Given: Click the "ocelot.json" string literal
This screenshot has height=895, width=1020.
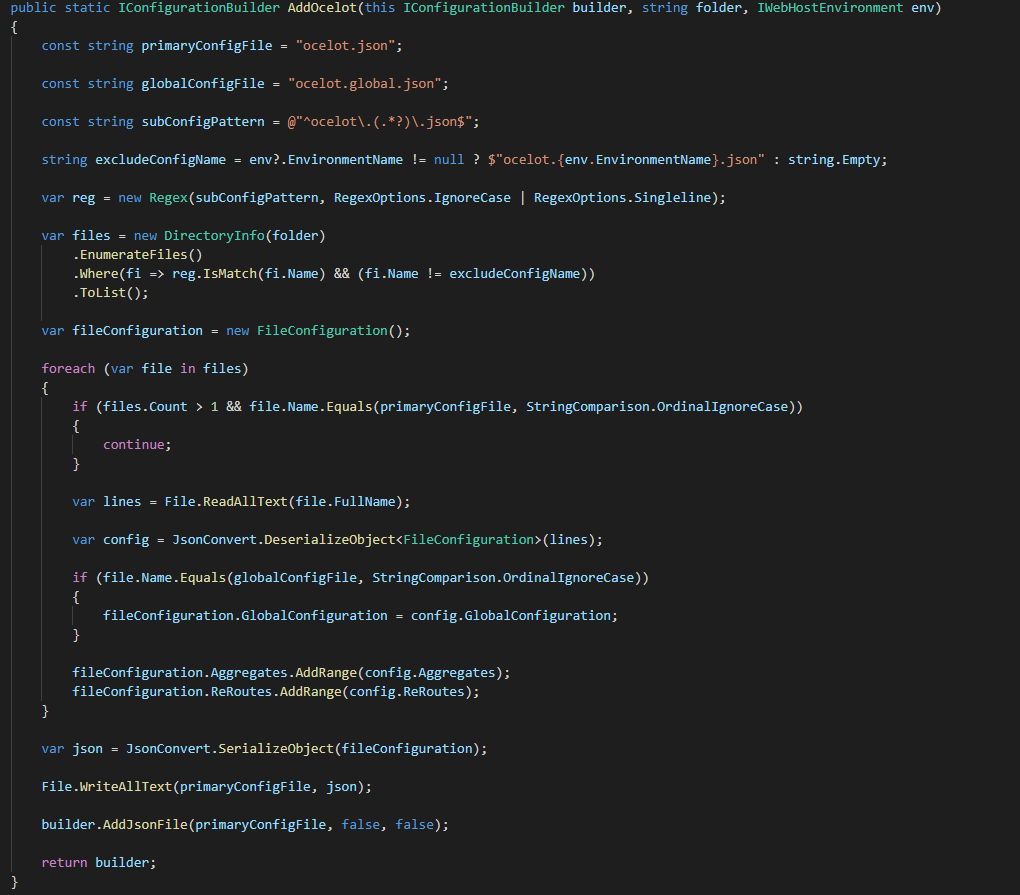Looking at the screenshot, I should (x=345, y=46).
